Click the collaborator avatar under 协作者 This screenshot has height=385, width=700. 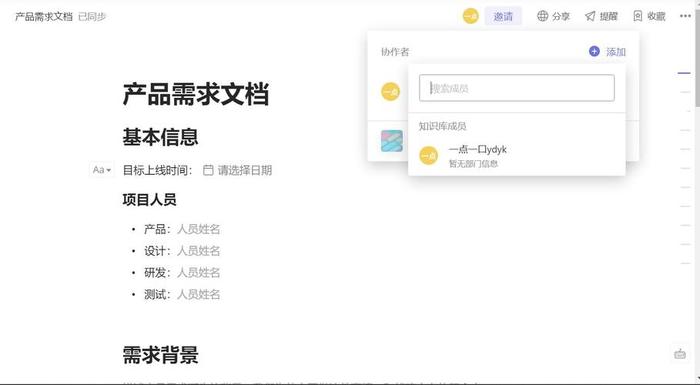pos(390,92)
